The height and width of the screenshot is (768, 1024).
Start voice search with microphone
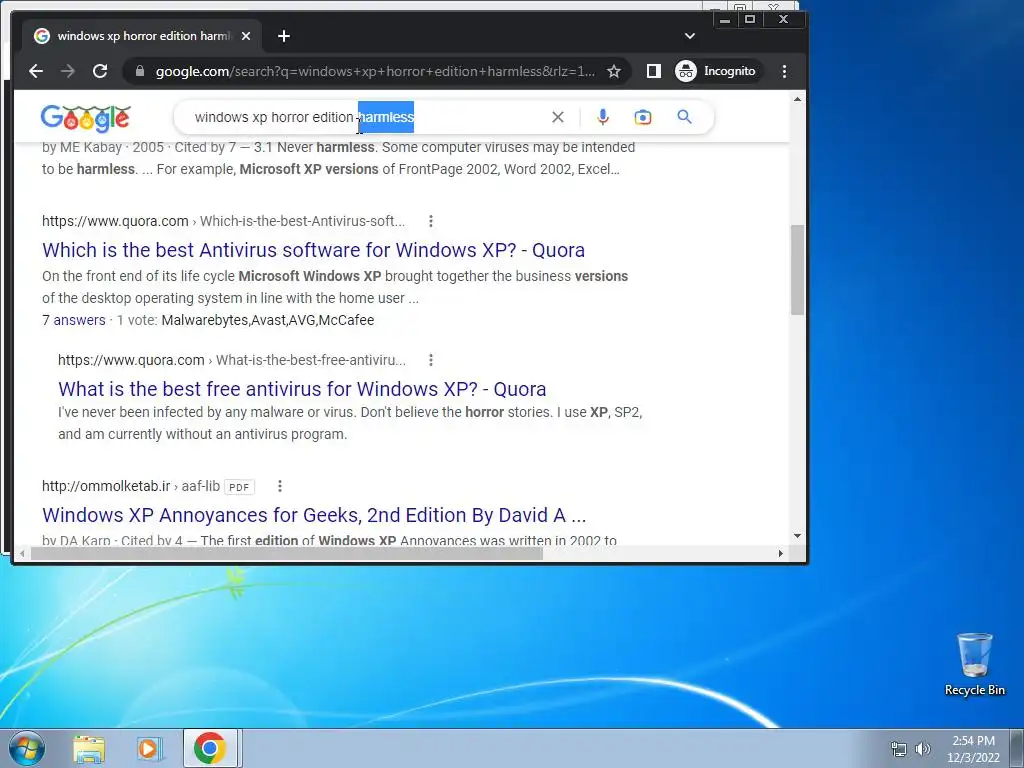[603, 117]
